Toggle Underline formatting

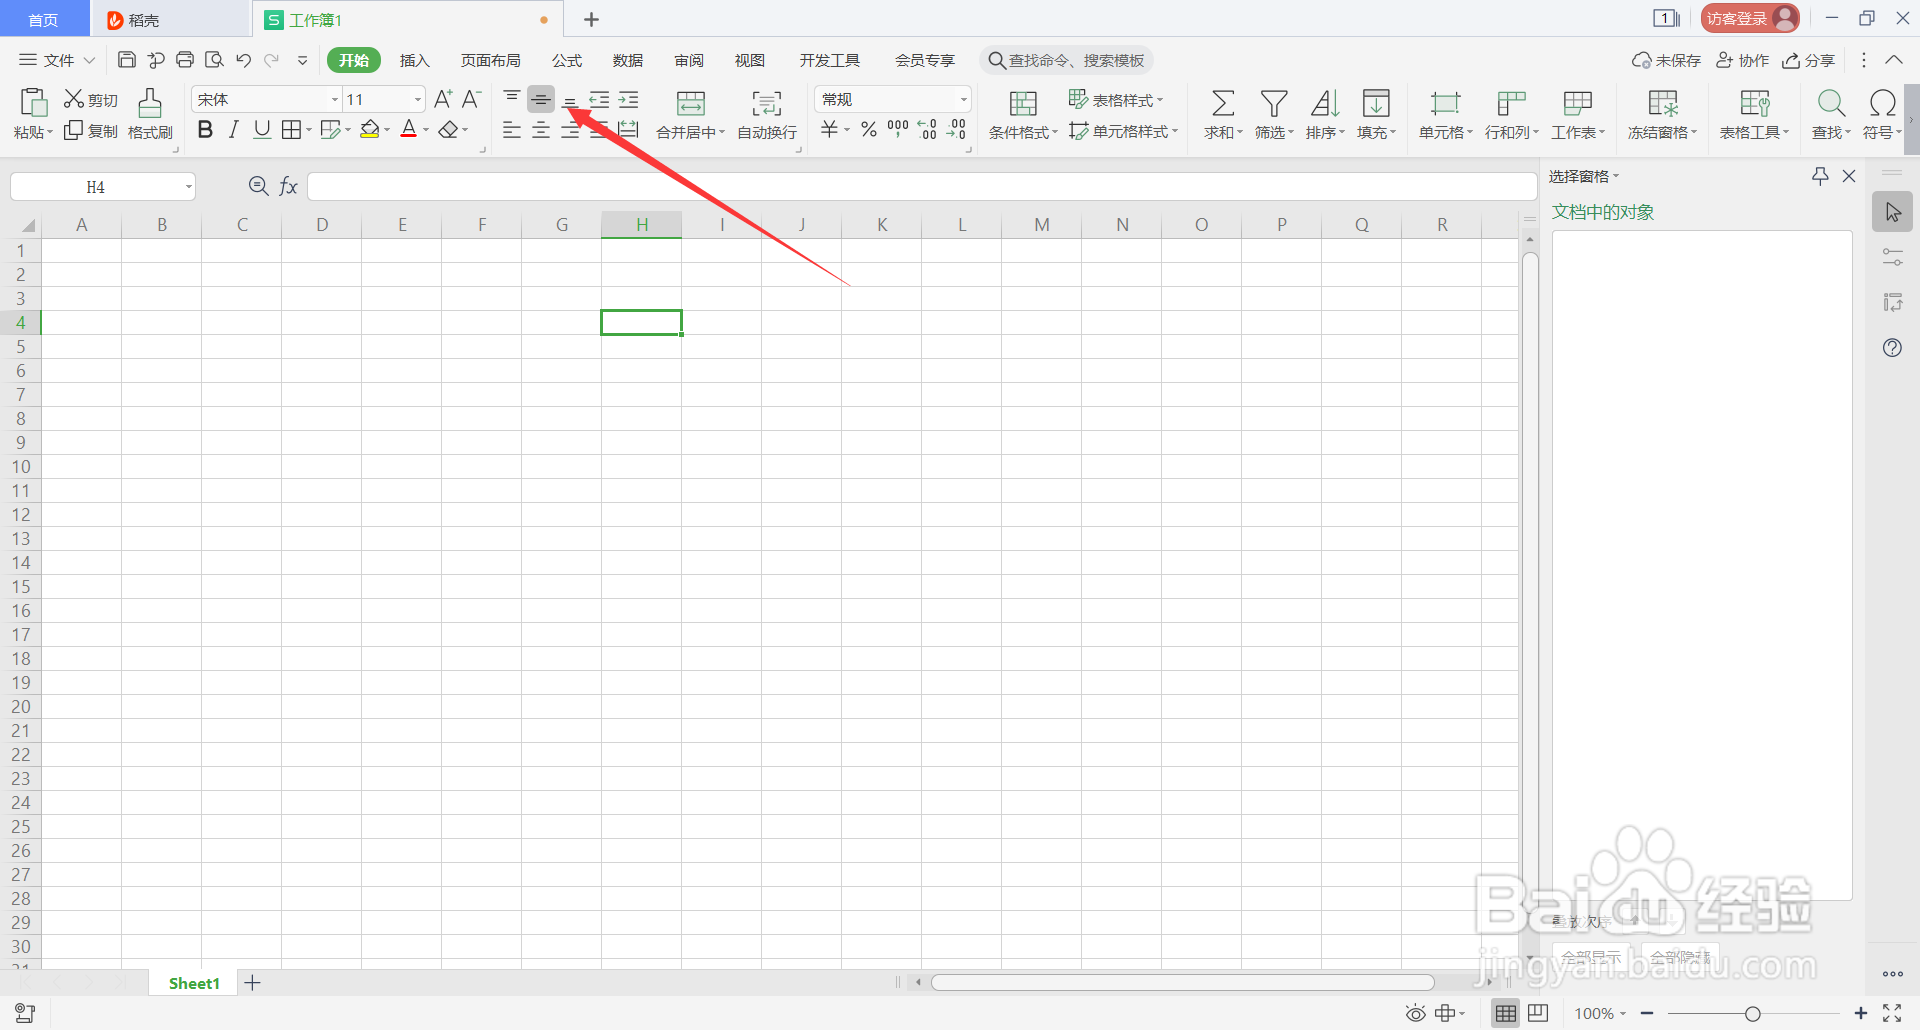[262, 130]
